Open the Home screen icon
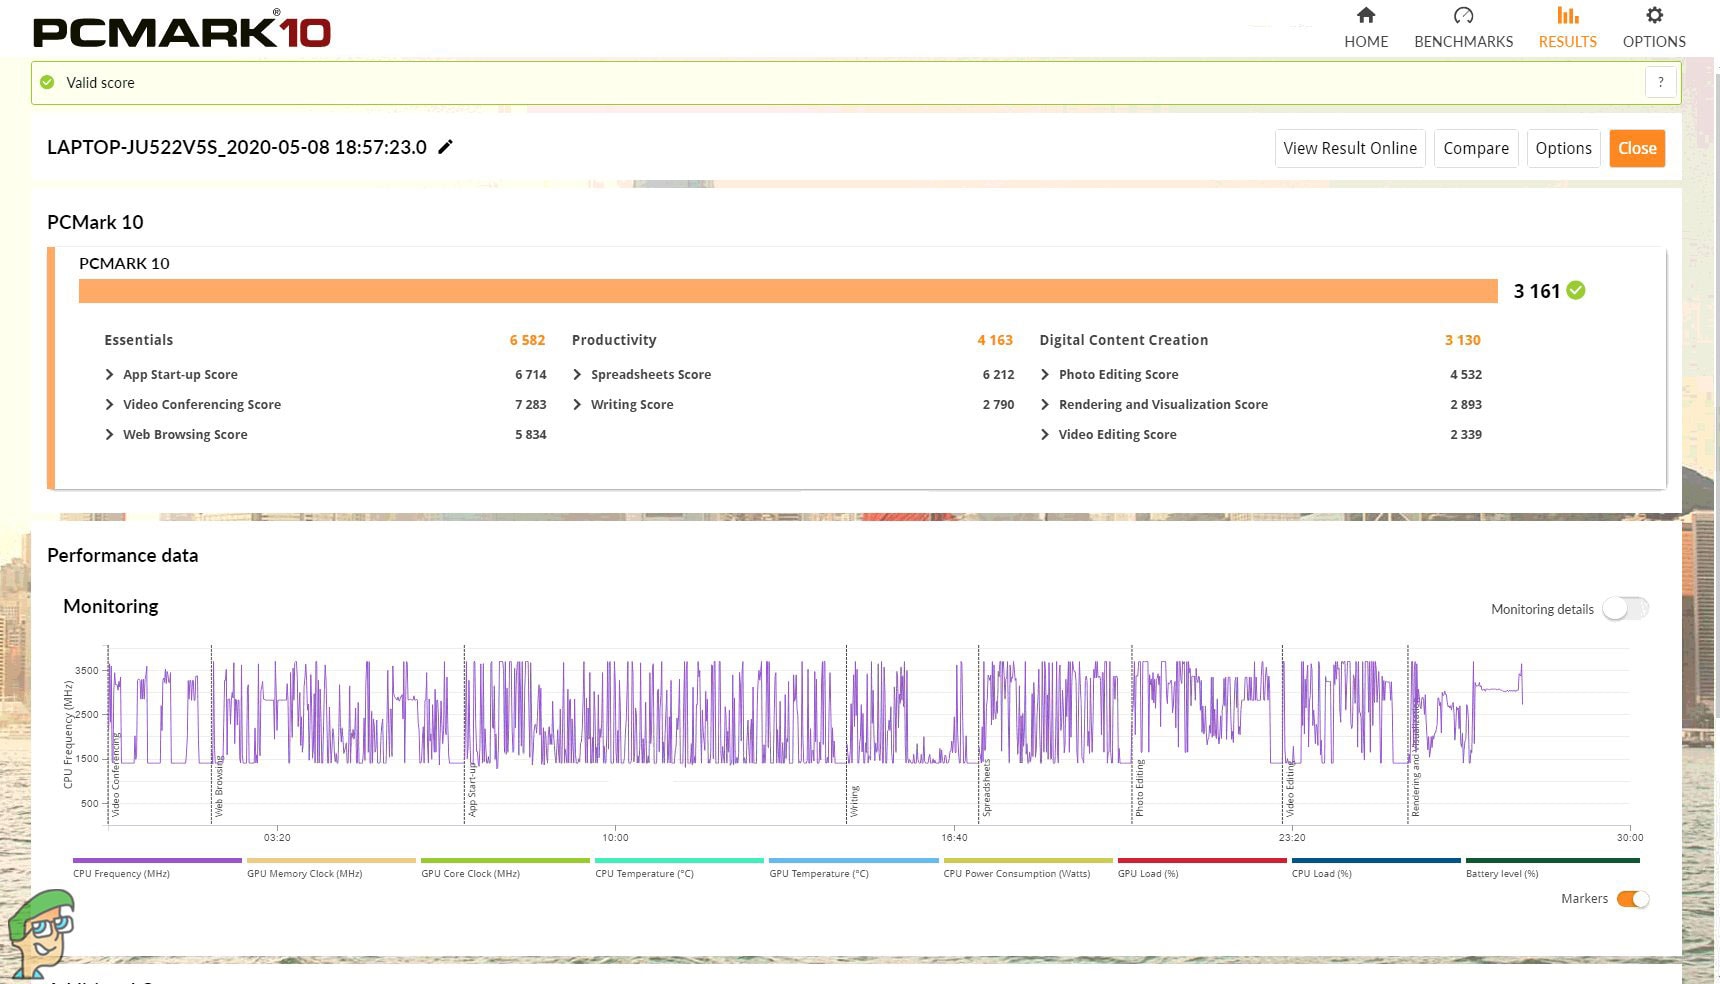 pyautogui.click(x=1366, y=16)
